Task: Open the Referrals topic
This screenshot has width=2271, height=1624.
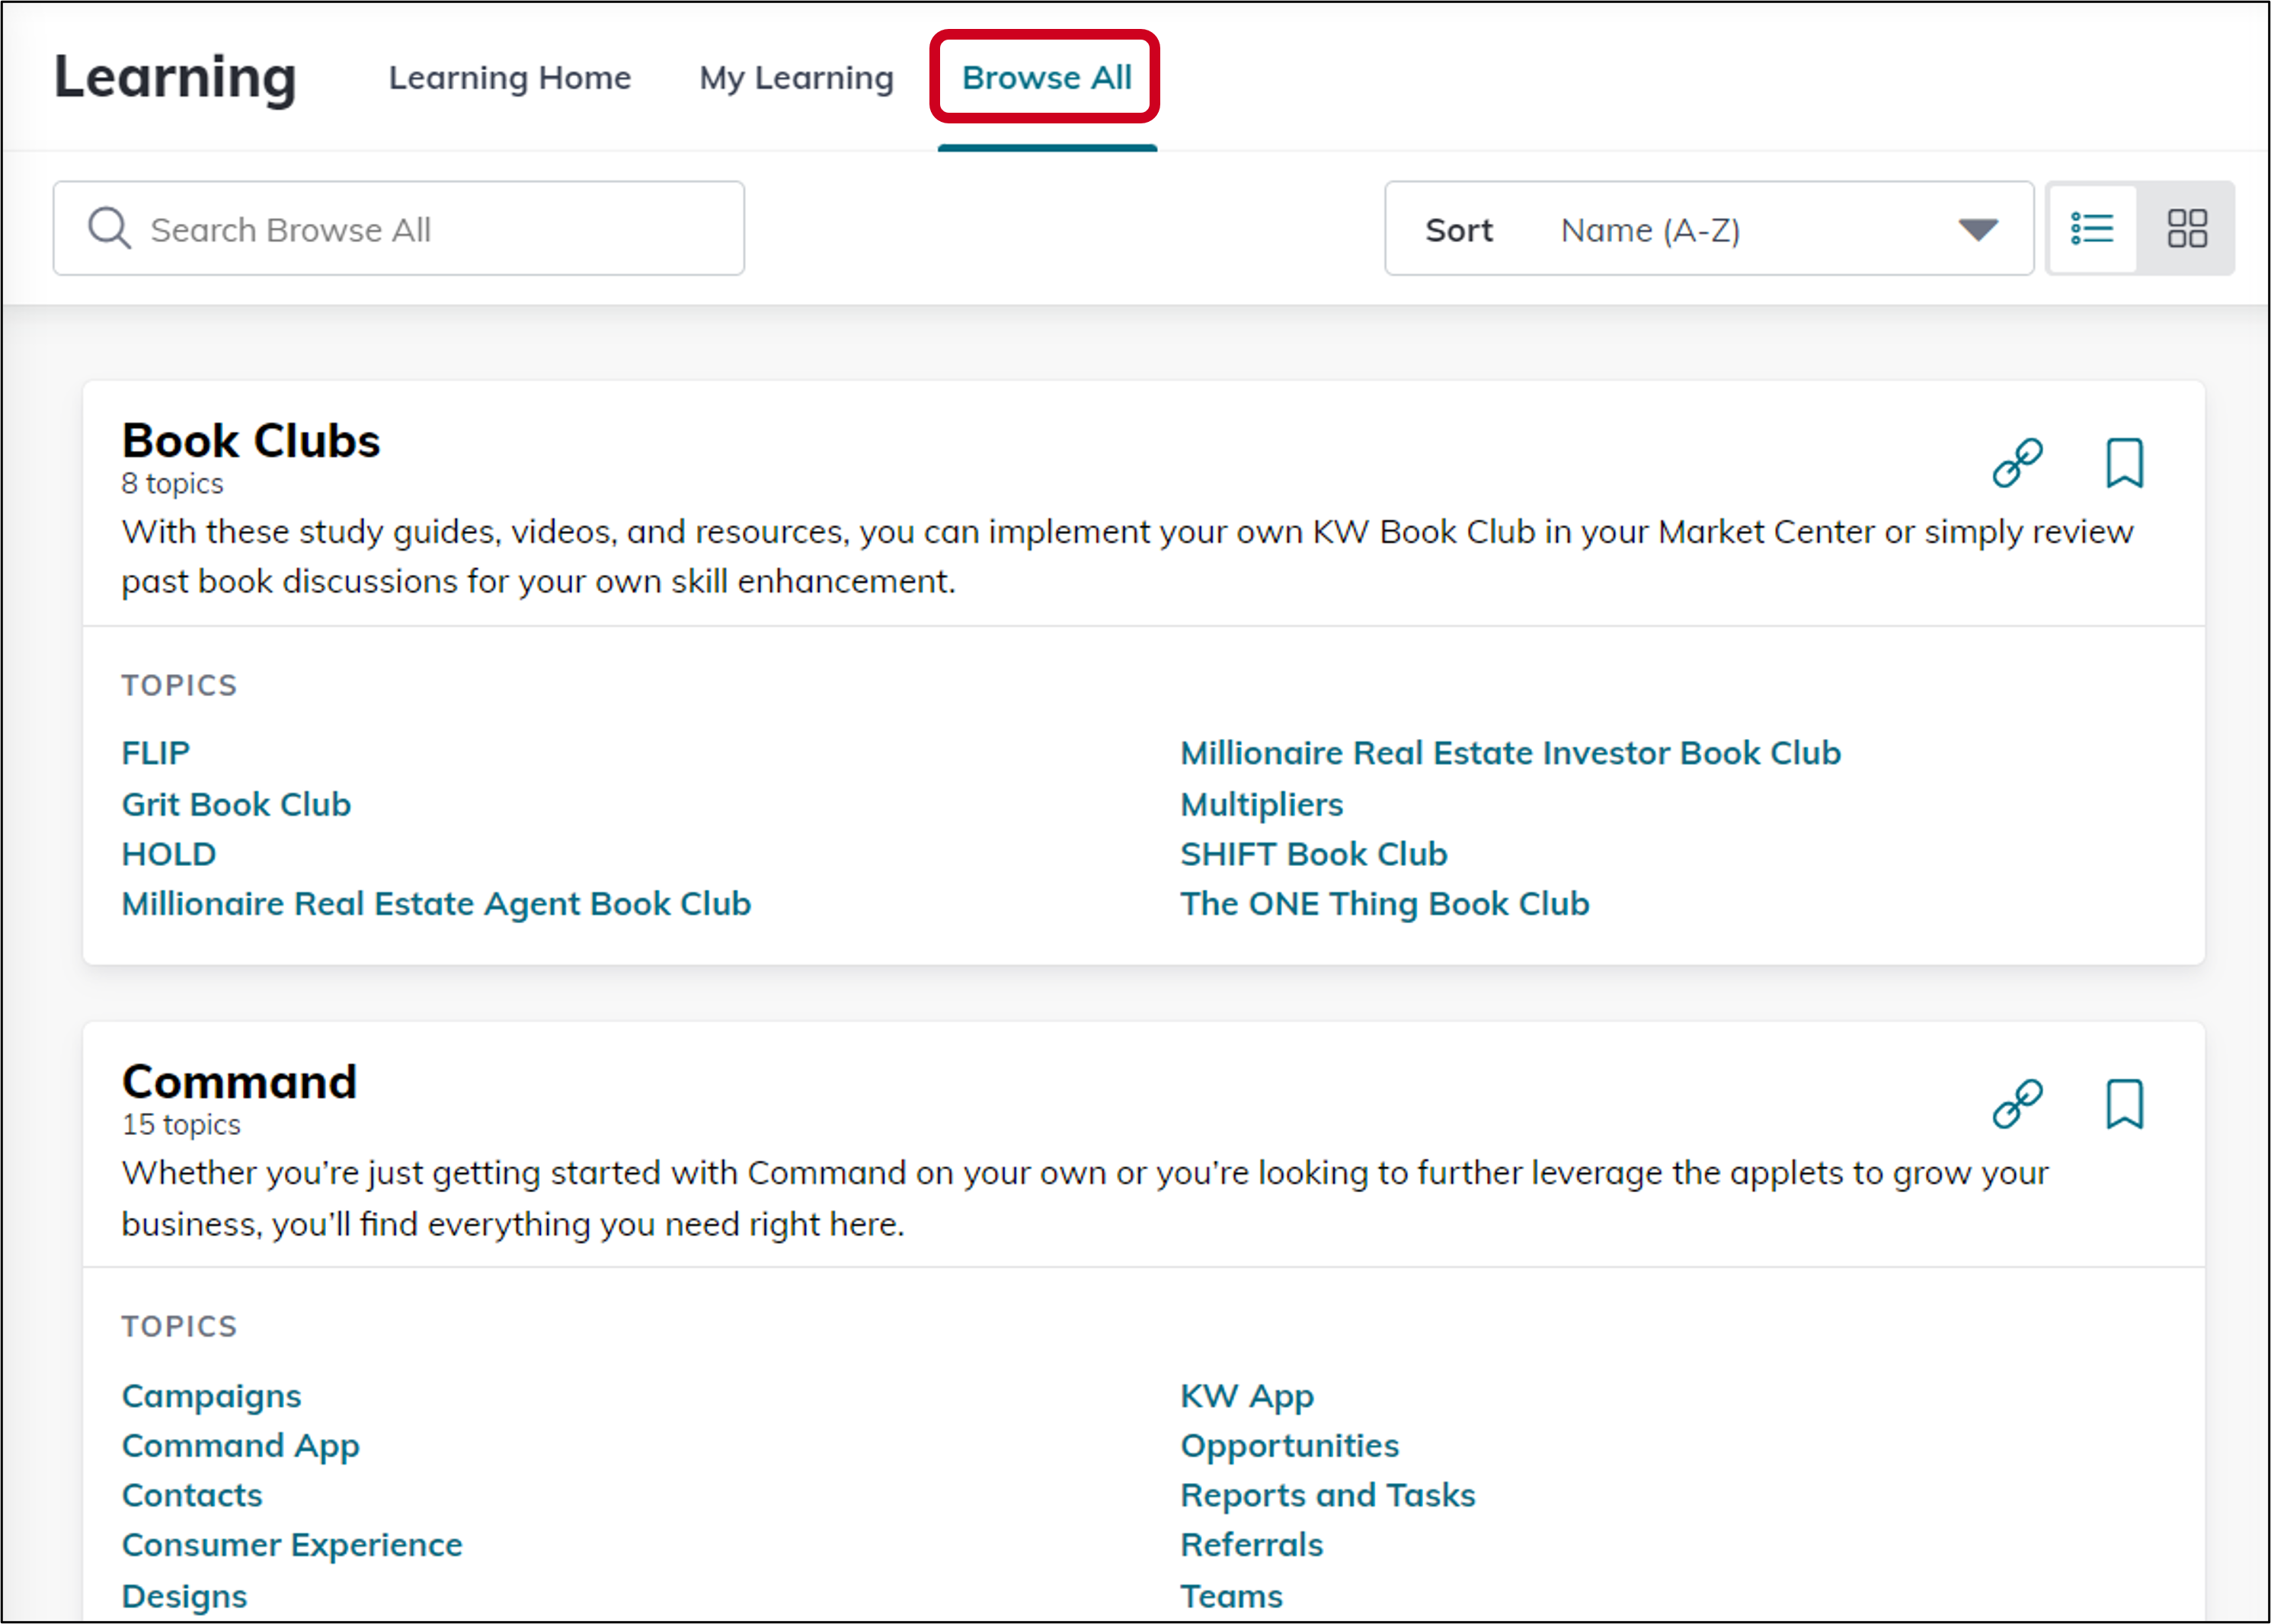Action: pos(1252,1545)
